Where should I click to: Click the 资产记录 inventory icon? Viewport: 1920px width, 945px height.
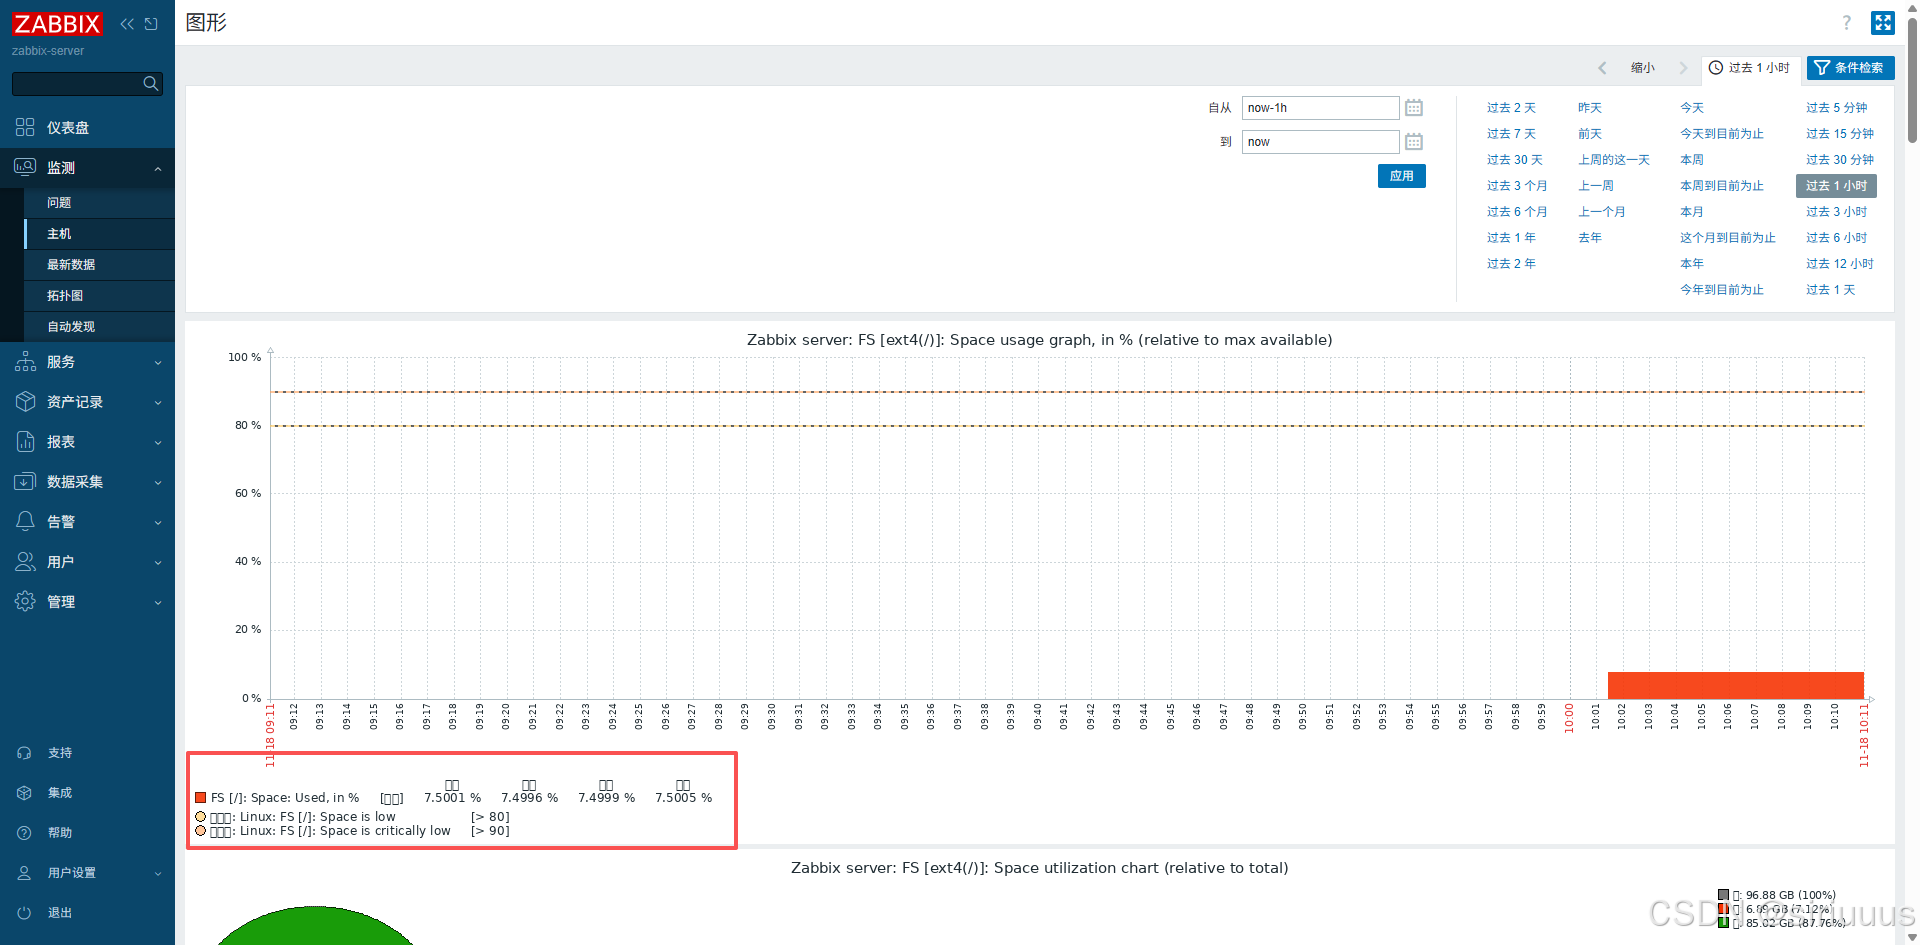pos(25,401)
